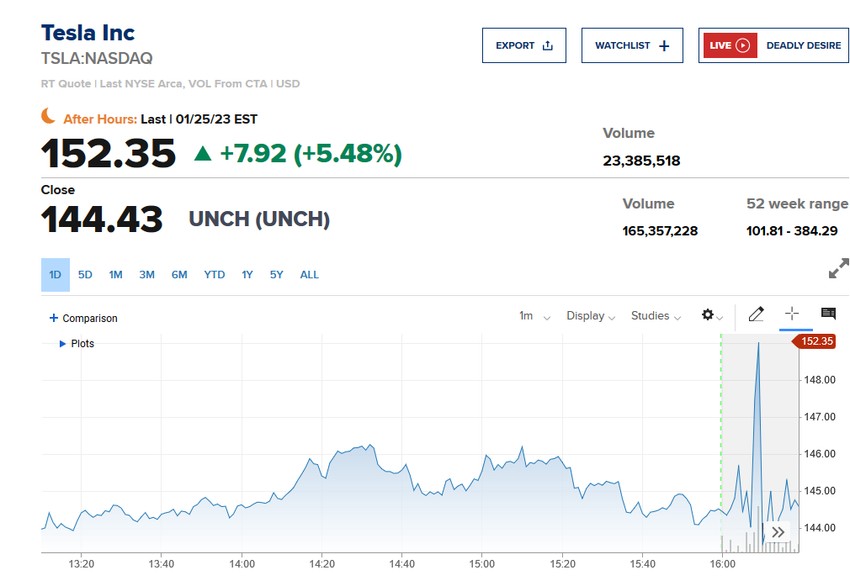Viewport: 850px width, 586px height.
Task: Expand the Plots disclosure triangle
Action: point(62,344)
